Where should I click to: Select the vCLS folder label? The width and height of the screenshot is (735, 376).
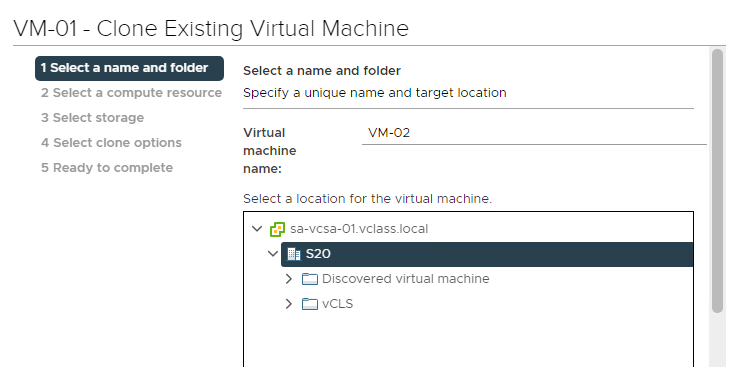[338, 304]
